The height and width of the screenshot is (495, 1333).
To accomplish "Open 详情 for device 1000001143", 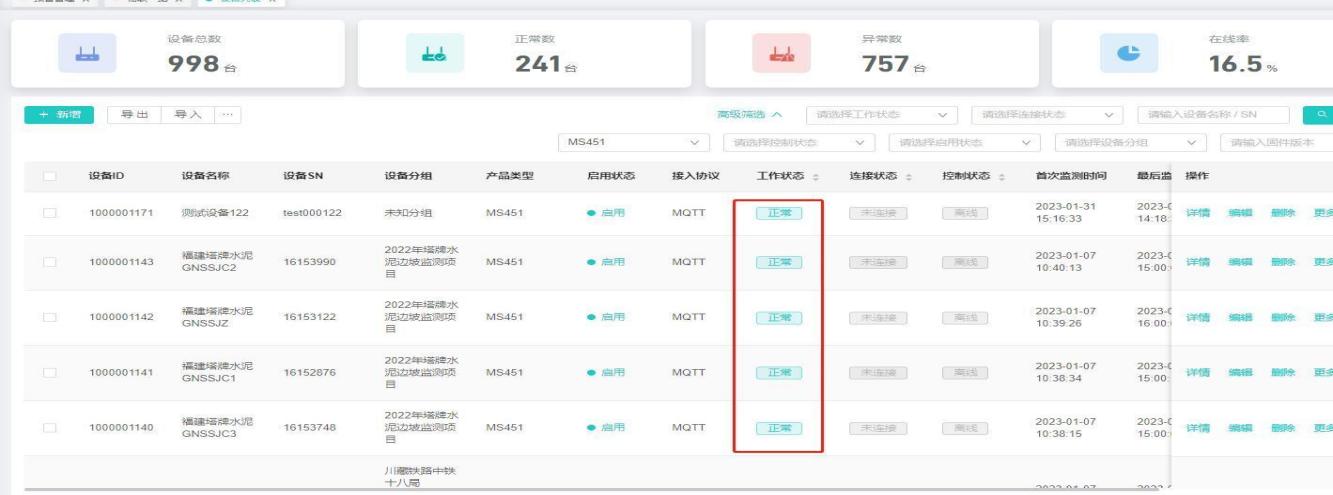I will 1198,262.
